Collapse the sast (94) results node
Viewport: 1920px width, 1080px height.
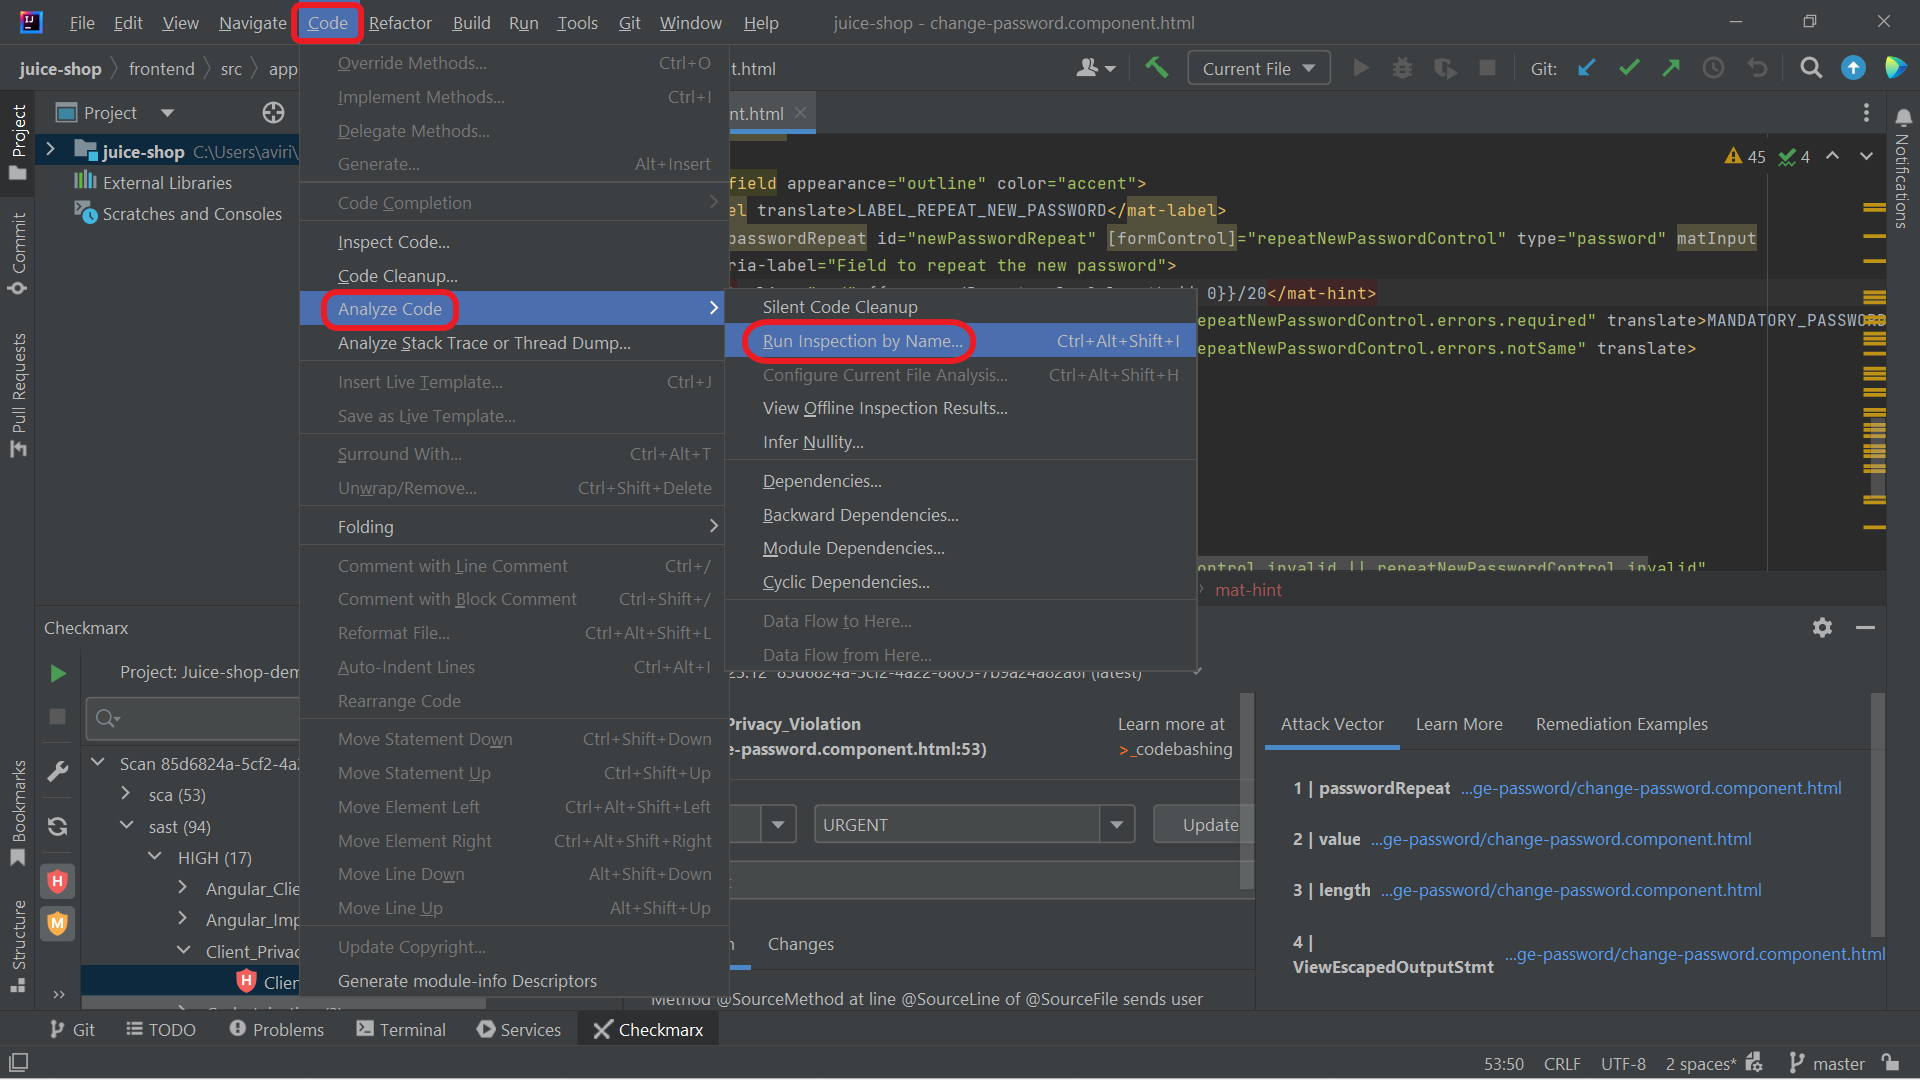pyautogui.click(x=126, y=825)
